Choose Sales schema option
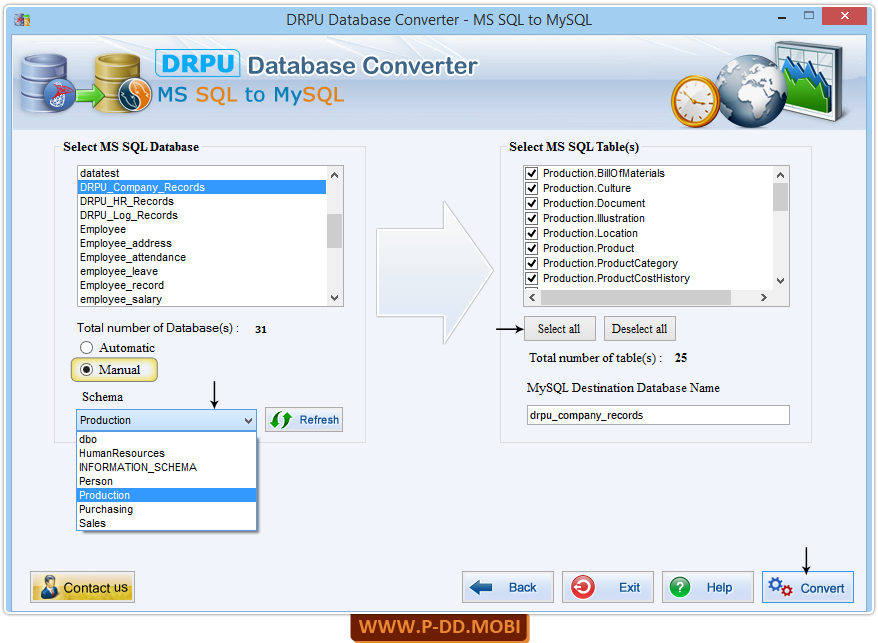 [x=166, y=523]
